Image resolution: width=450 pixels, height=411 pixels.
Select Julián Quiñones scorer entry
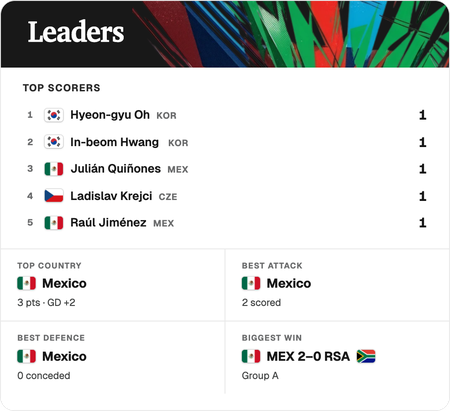(x=225, y=169)
